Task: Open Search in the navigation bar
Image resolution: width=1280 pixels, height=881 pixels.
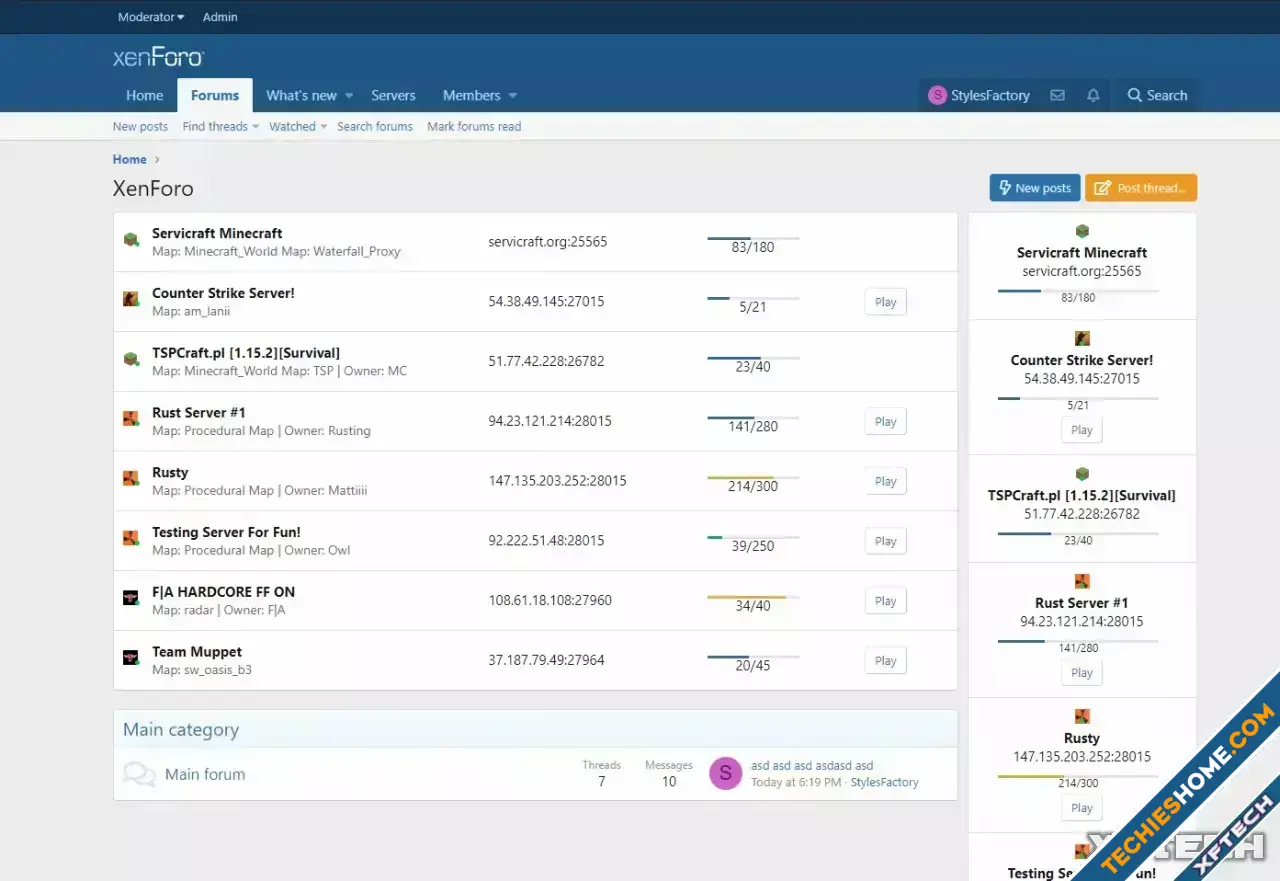Action: (x=1157, y=95)
